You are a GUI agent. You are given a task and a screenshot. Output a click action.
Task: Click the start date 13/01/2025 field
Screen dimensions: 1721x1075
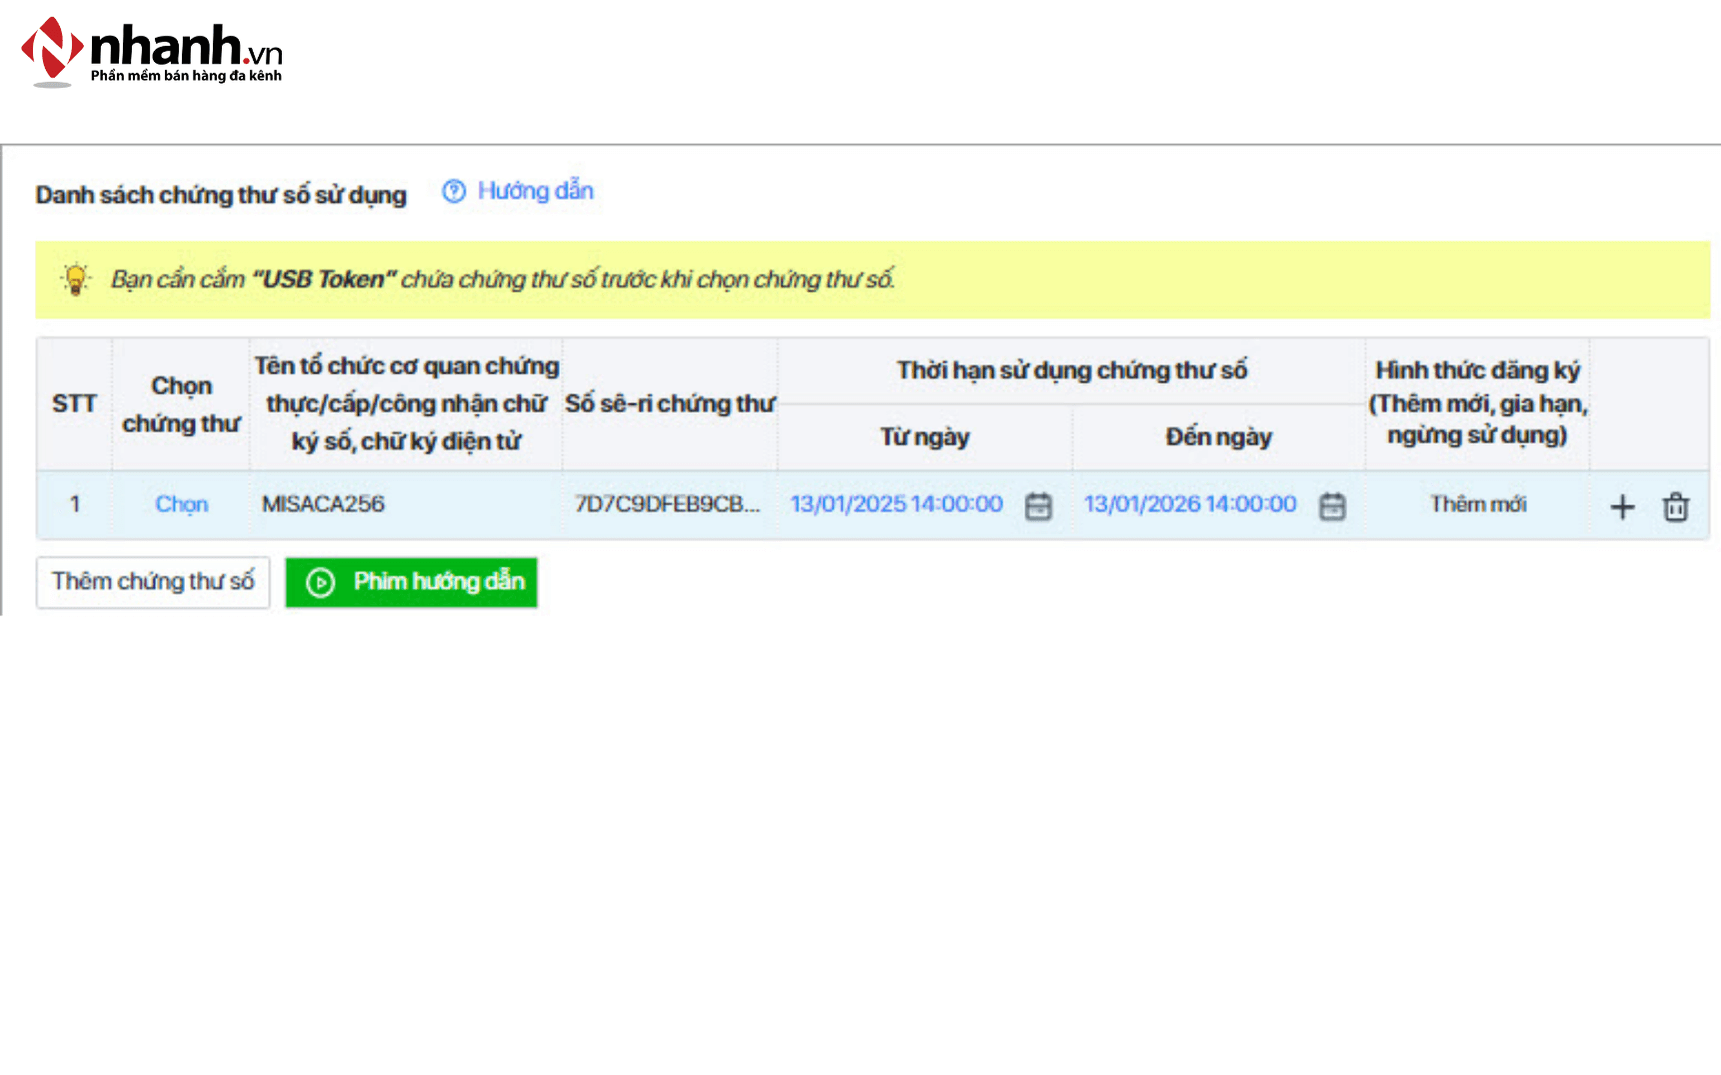(x=896, y=504)
